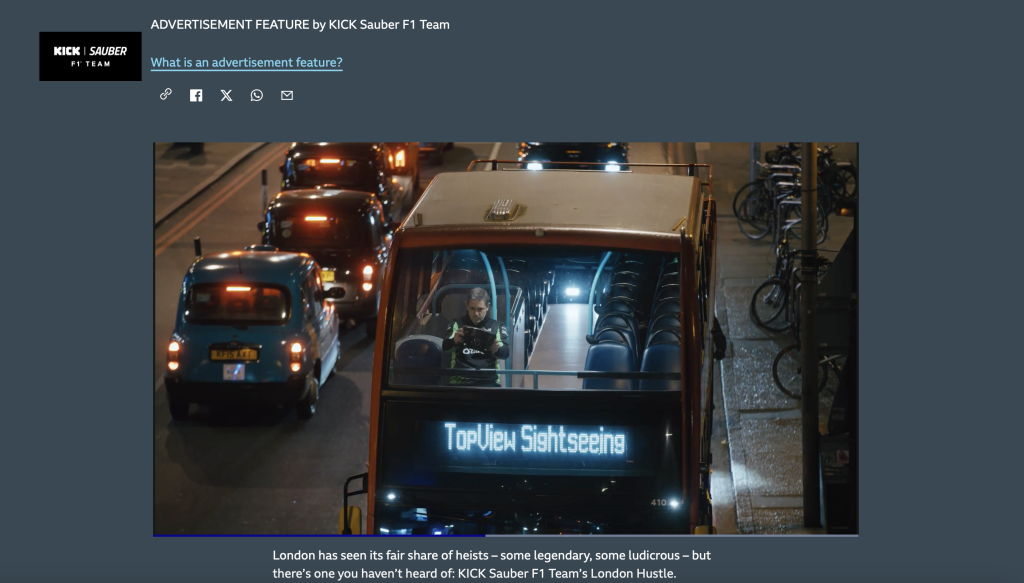Click the played blue portion of progress bar
Screen dimensions: 1024x583
click(318, 535)
